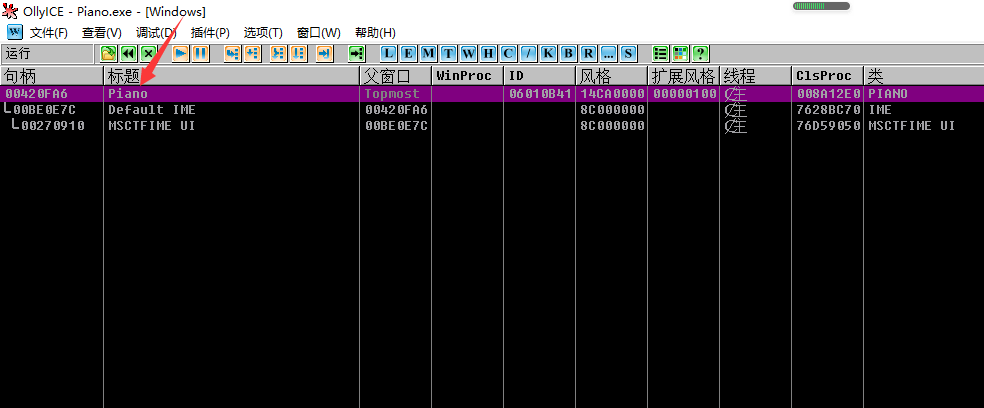
Task: Show Handles window (H)
Action: pyautogui.click(x=488, y=53)
